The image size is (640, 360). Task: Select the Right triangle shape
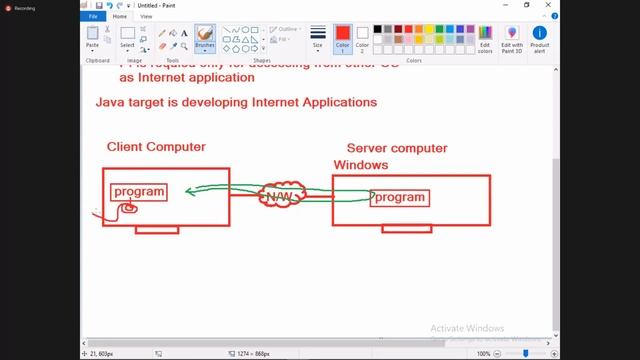[255, 40]
